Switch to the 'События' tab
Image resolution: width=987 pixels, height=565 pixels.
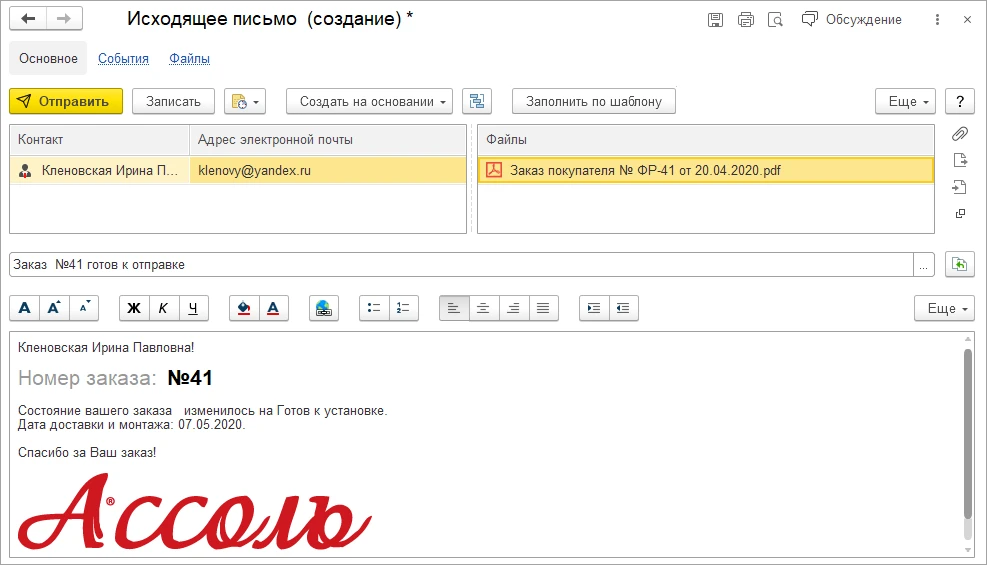point(123,59)
